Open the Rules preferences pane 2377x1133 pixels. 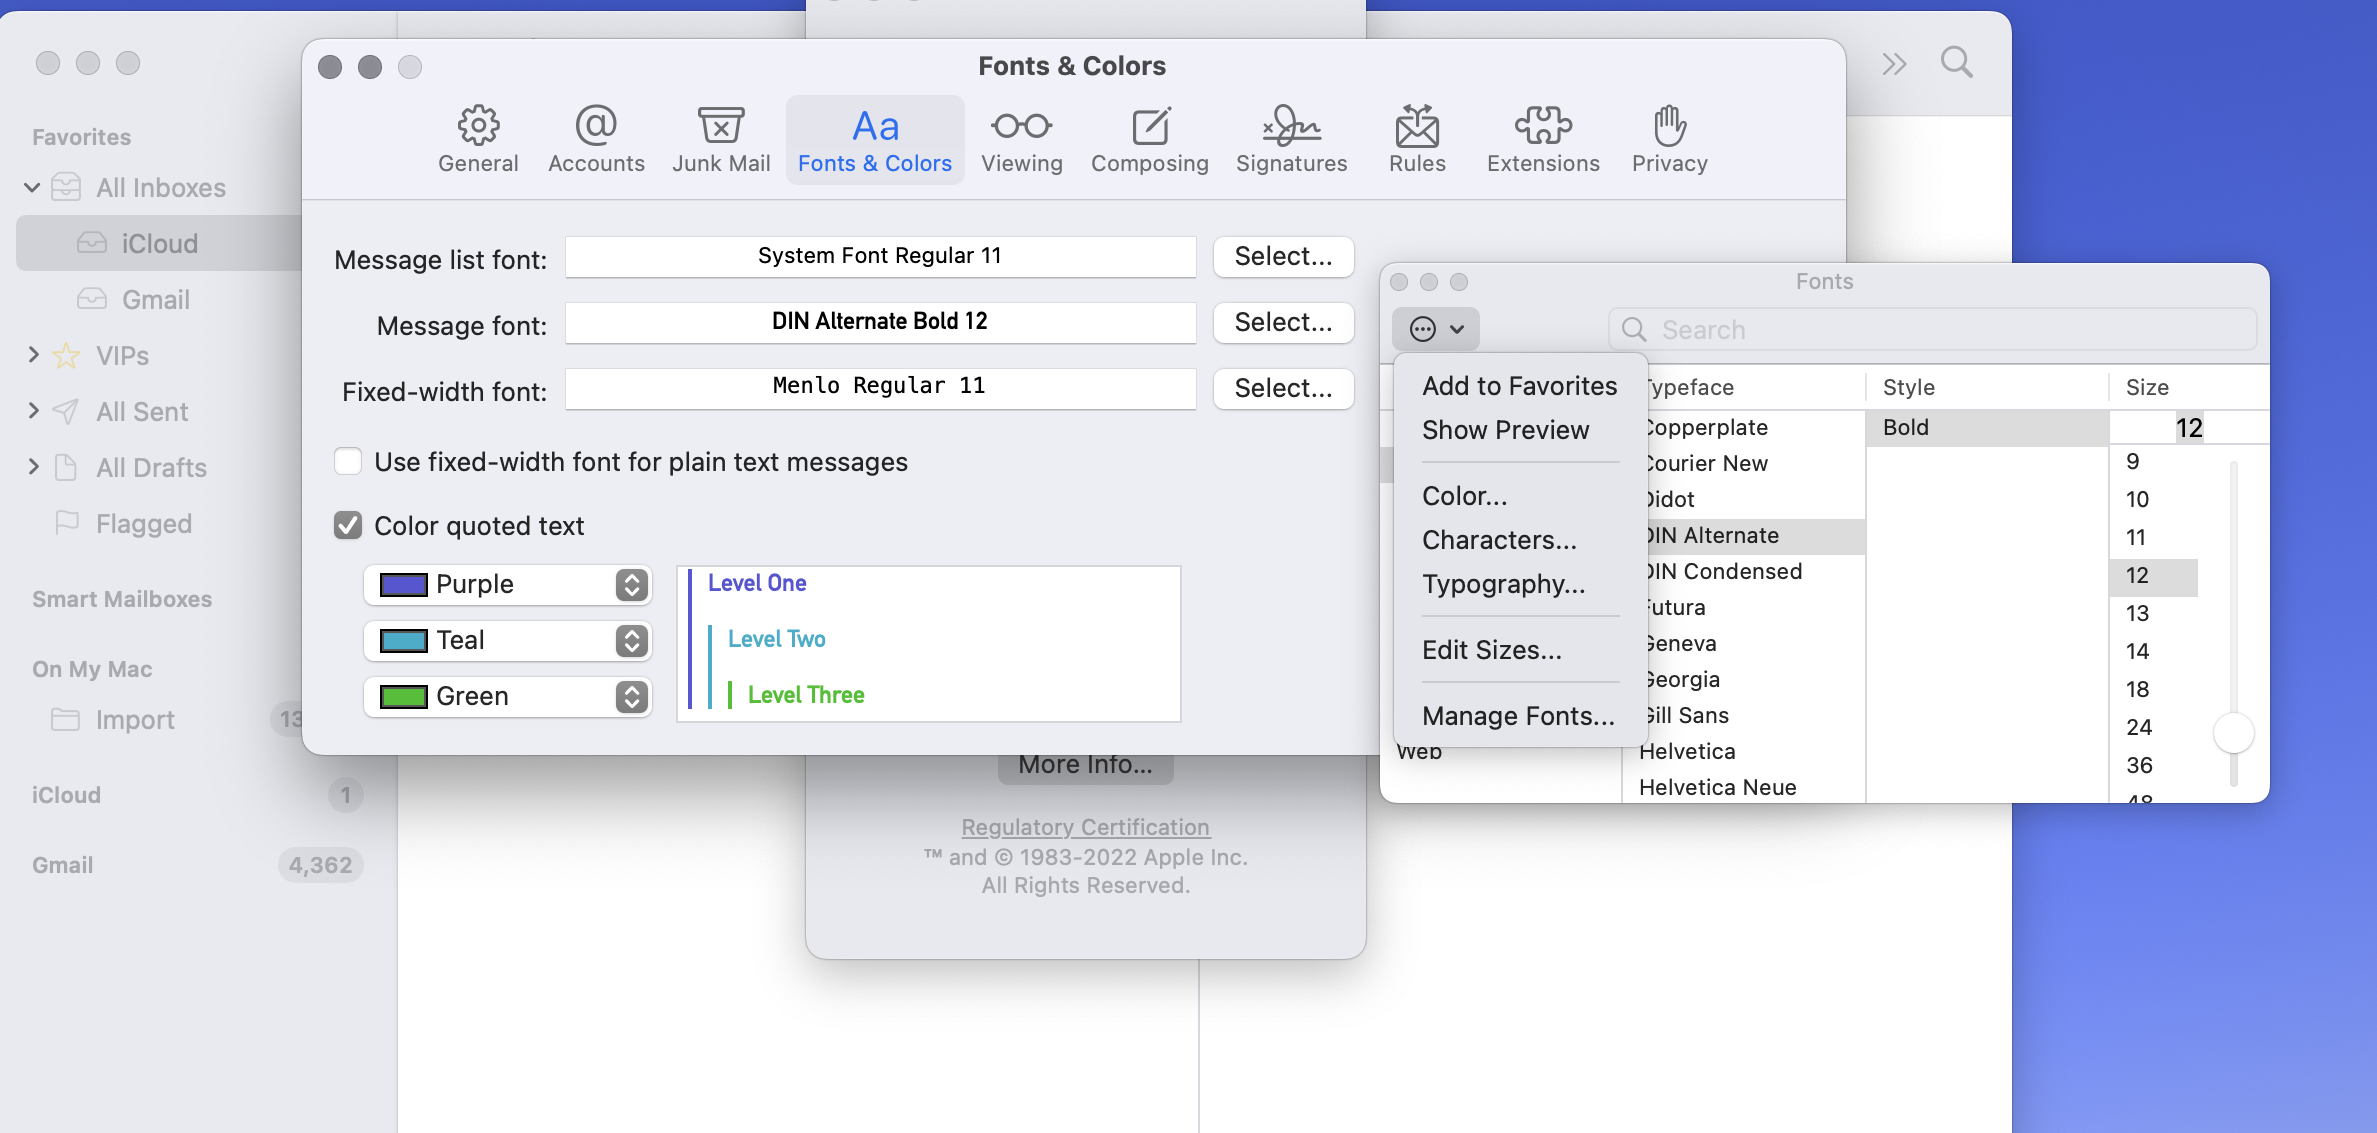pos(1416,139)
